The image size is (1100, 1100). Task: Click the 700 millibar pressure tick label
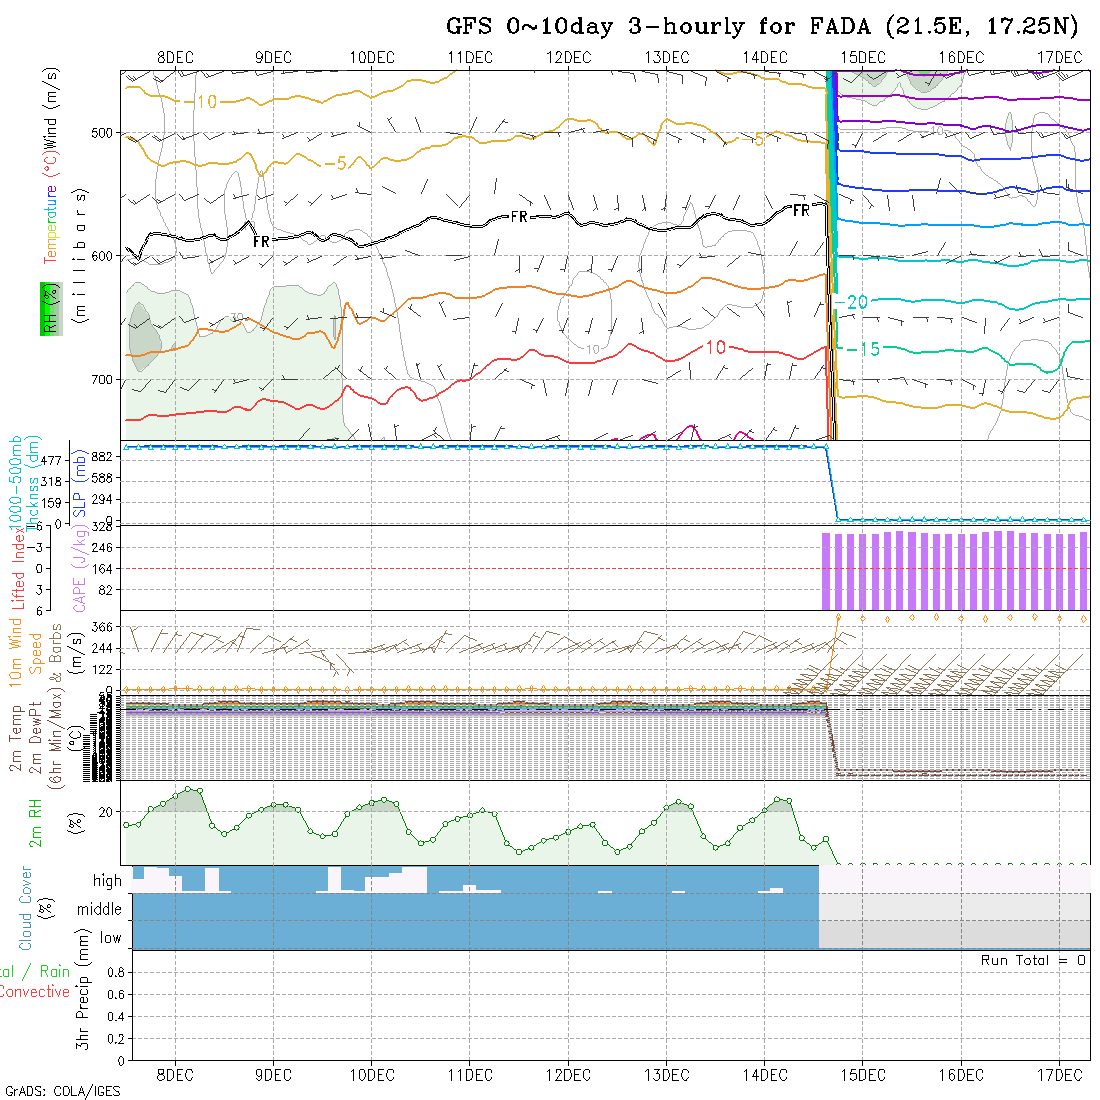pos(104,380)
